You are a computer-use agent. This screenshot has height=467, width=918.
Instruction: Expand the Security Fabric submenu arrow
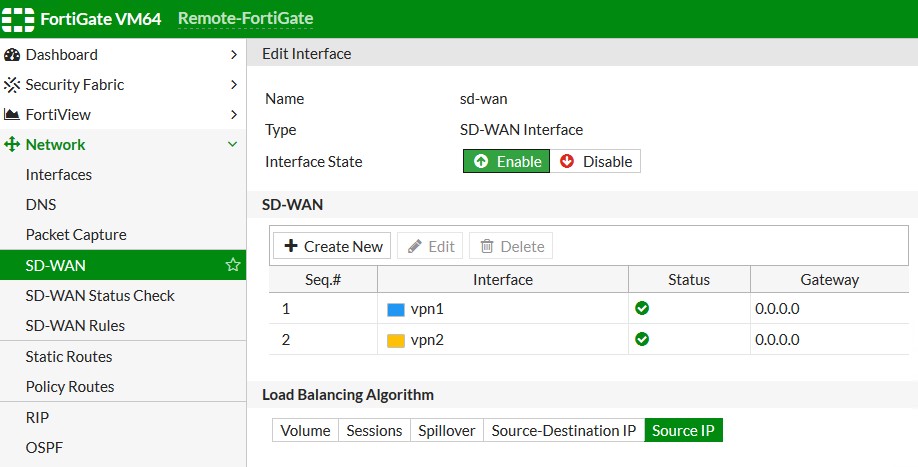coord(233,85)
